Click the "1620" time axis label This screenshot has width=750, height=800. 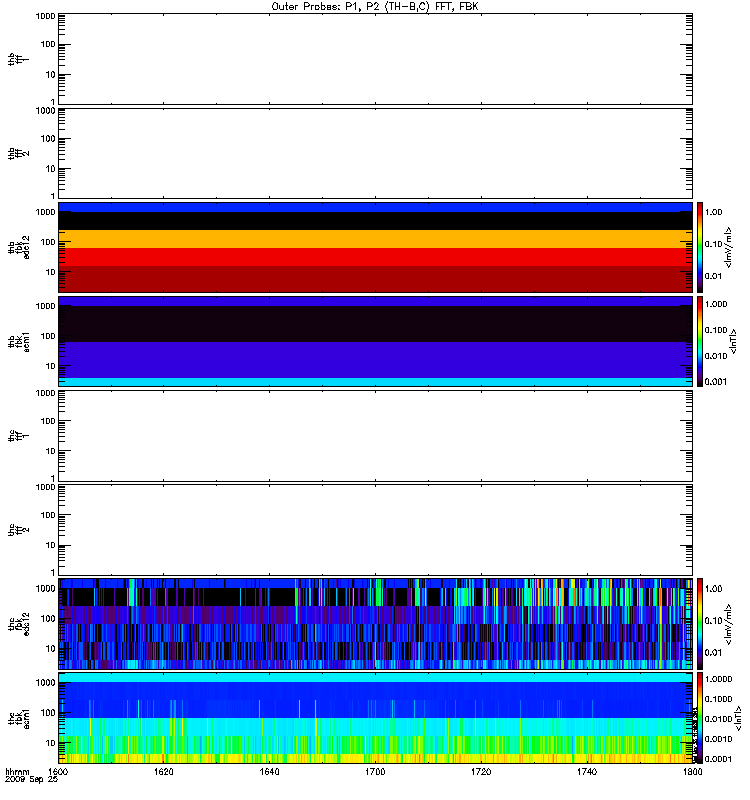(x=163, y=771)
